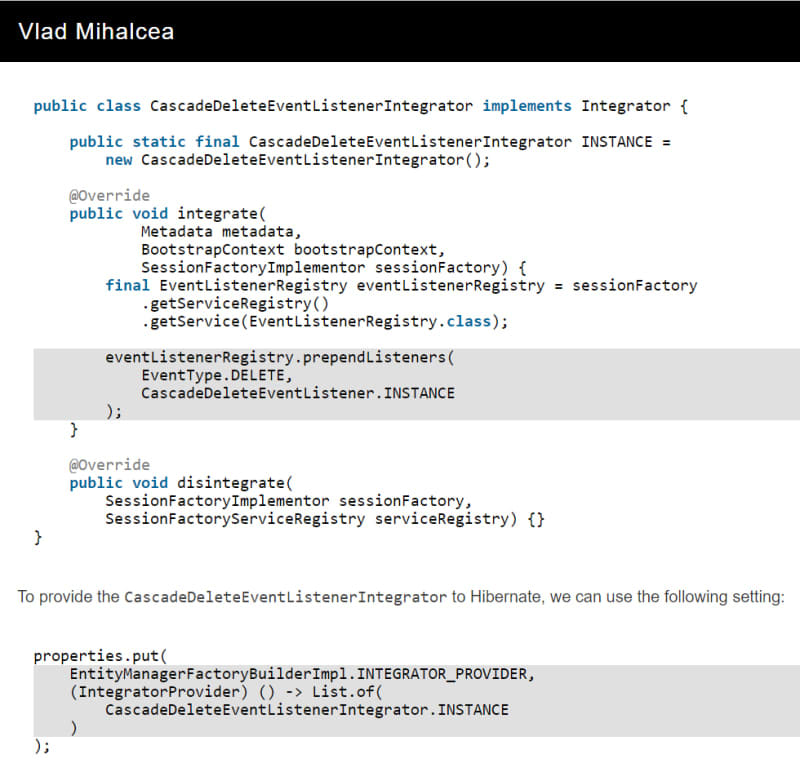Click the word Hibernate in the paragraph

point(506,597)
